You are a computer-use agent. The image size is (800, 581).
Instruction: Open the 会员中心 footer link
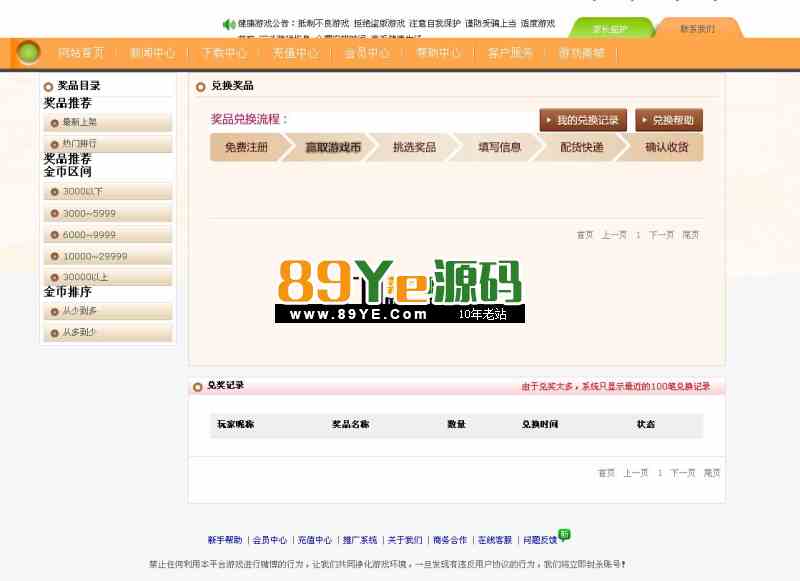coord(270,540)
